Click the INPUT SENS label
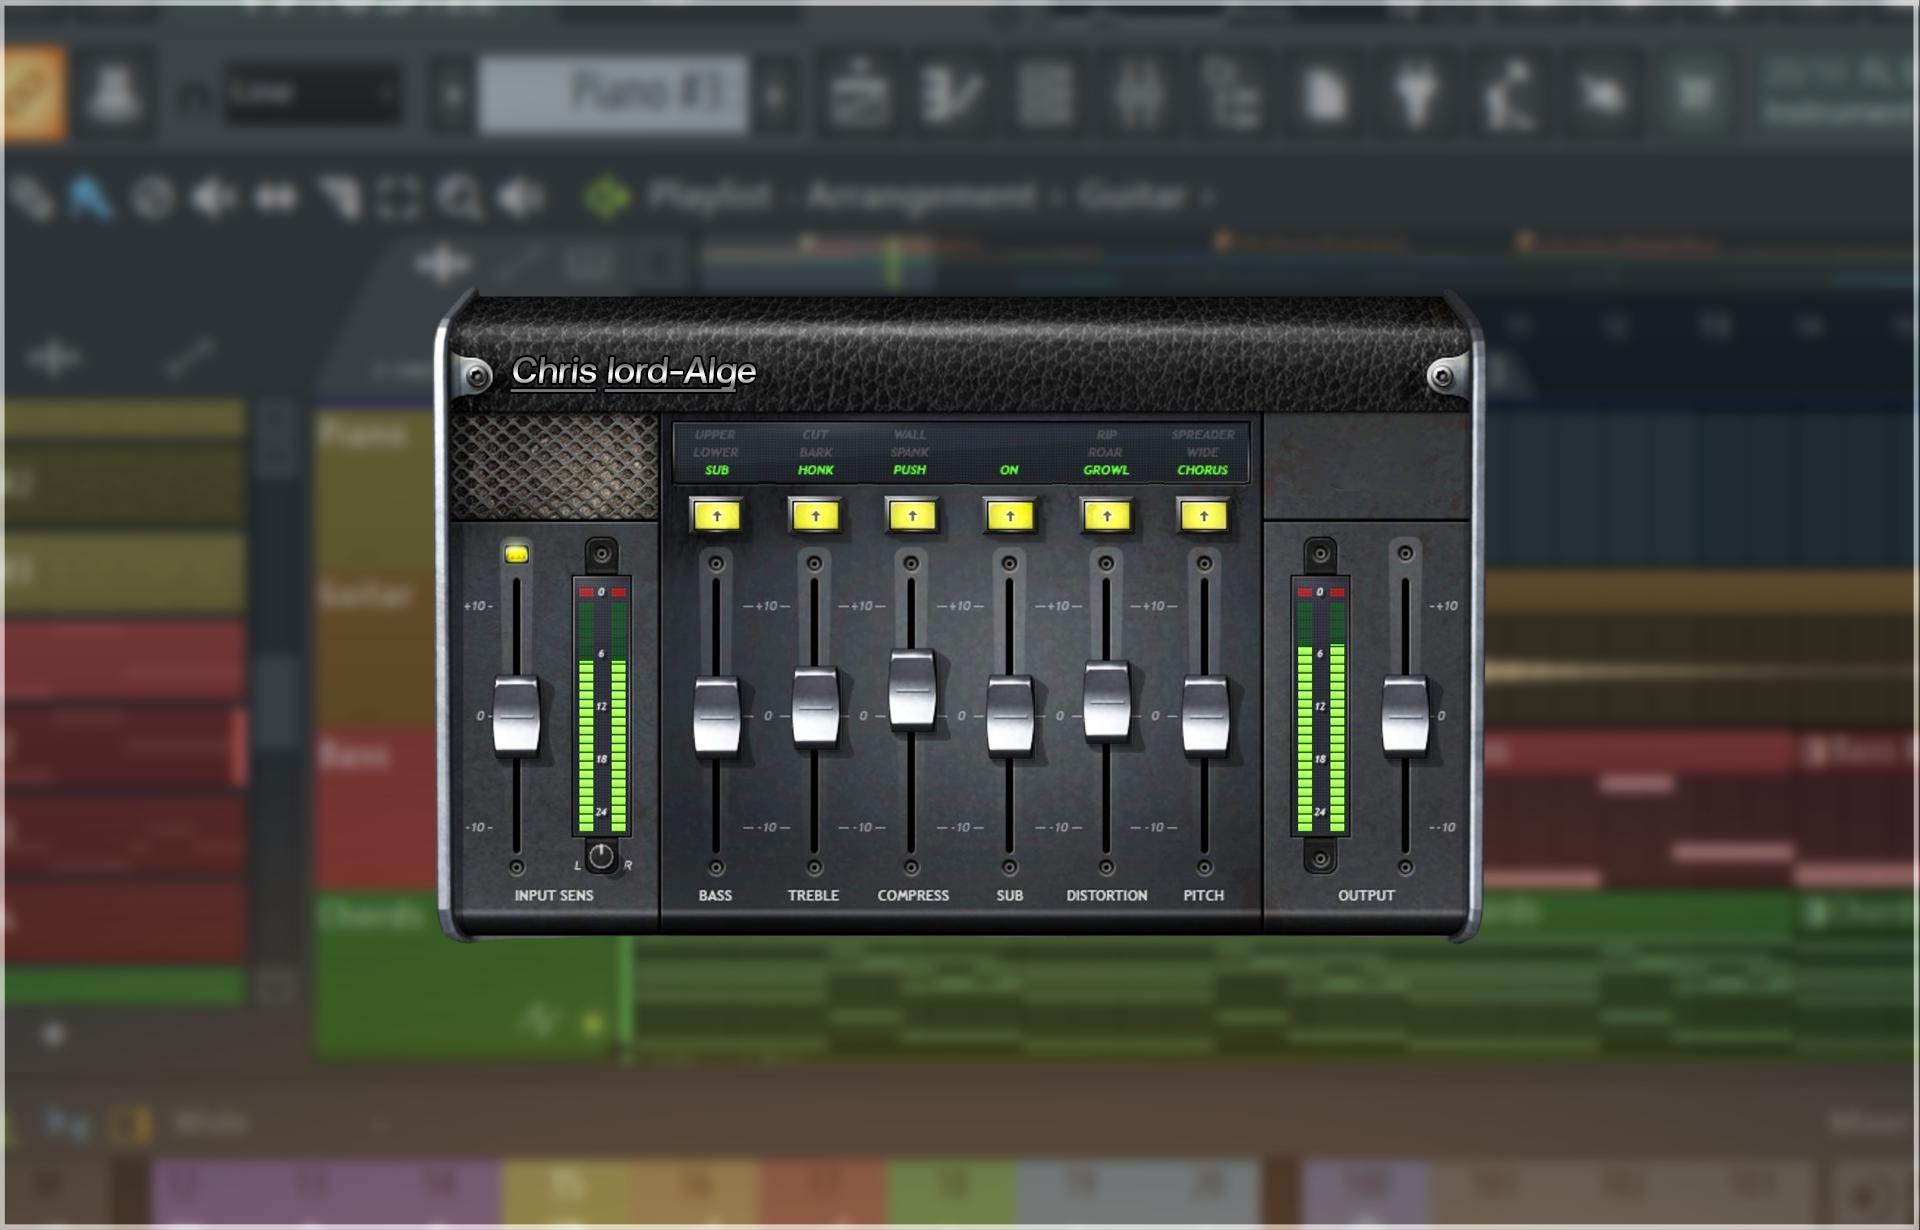 tap(554, 896)
